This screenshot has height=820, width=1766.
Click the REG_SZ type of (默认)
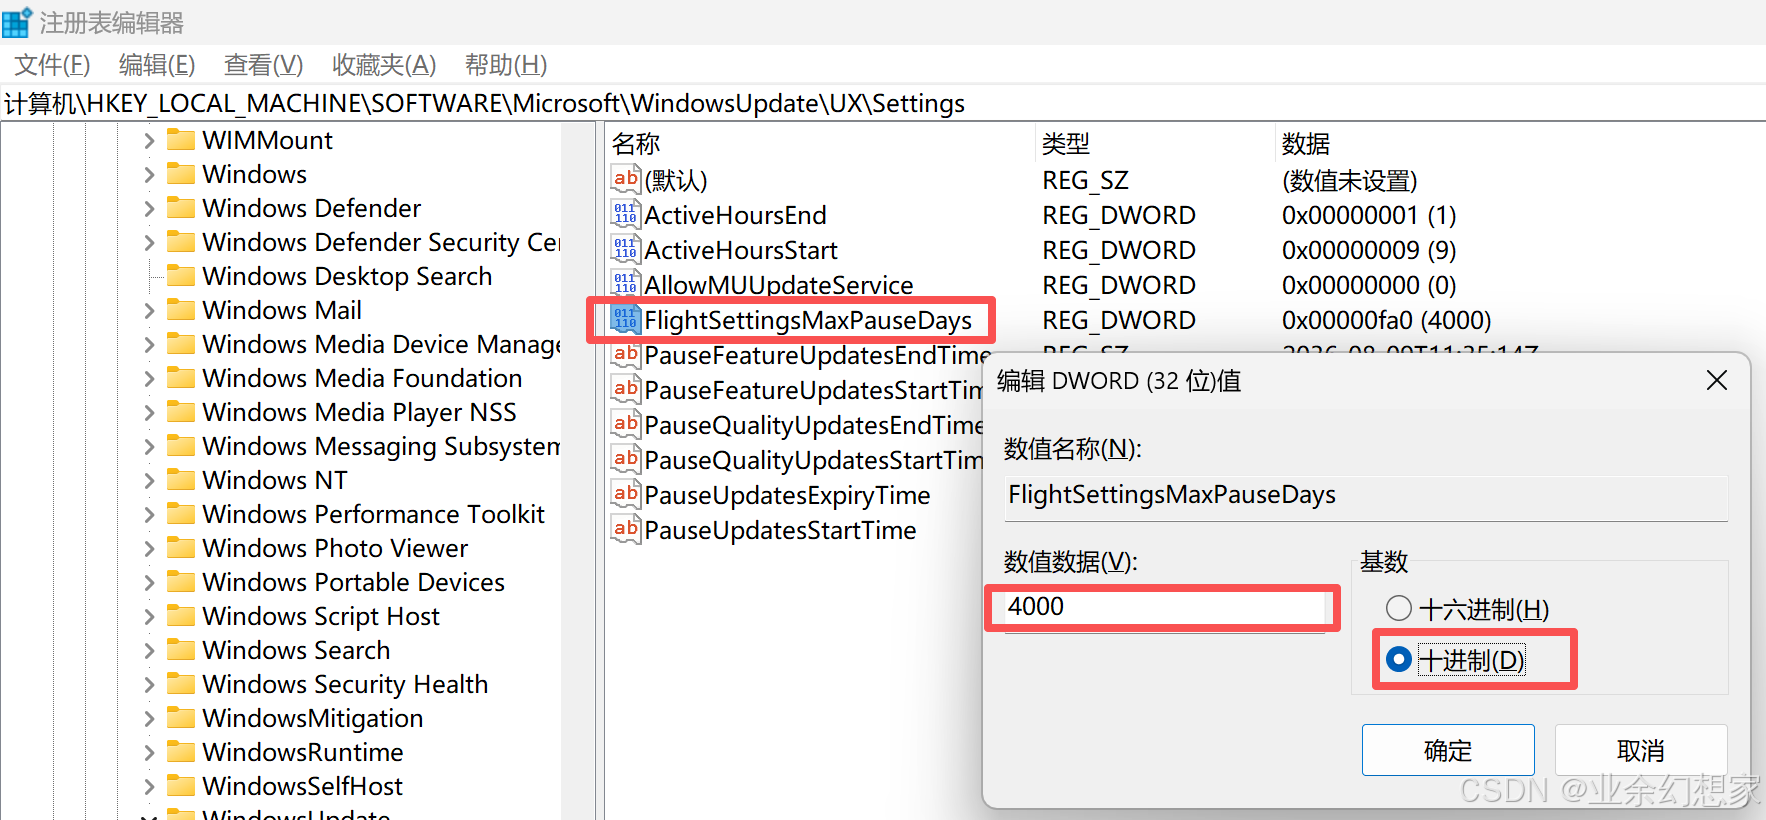(x=1085, y=180)
